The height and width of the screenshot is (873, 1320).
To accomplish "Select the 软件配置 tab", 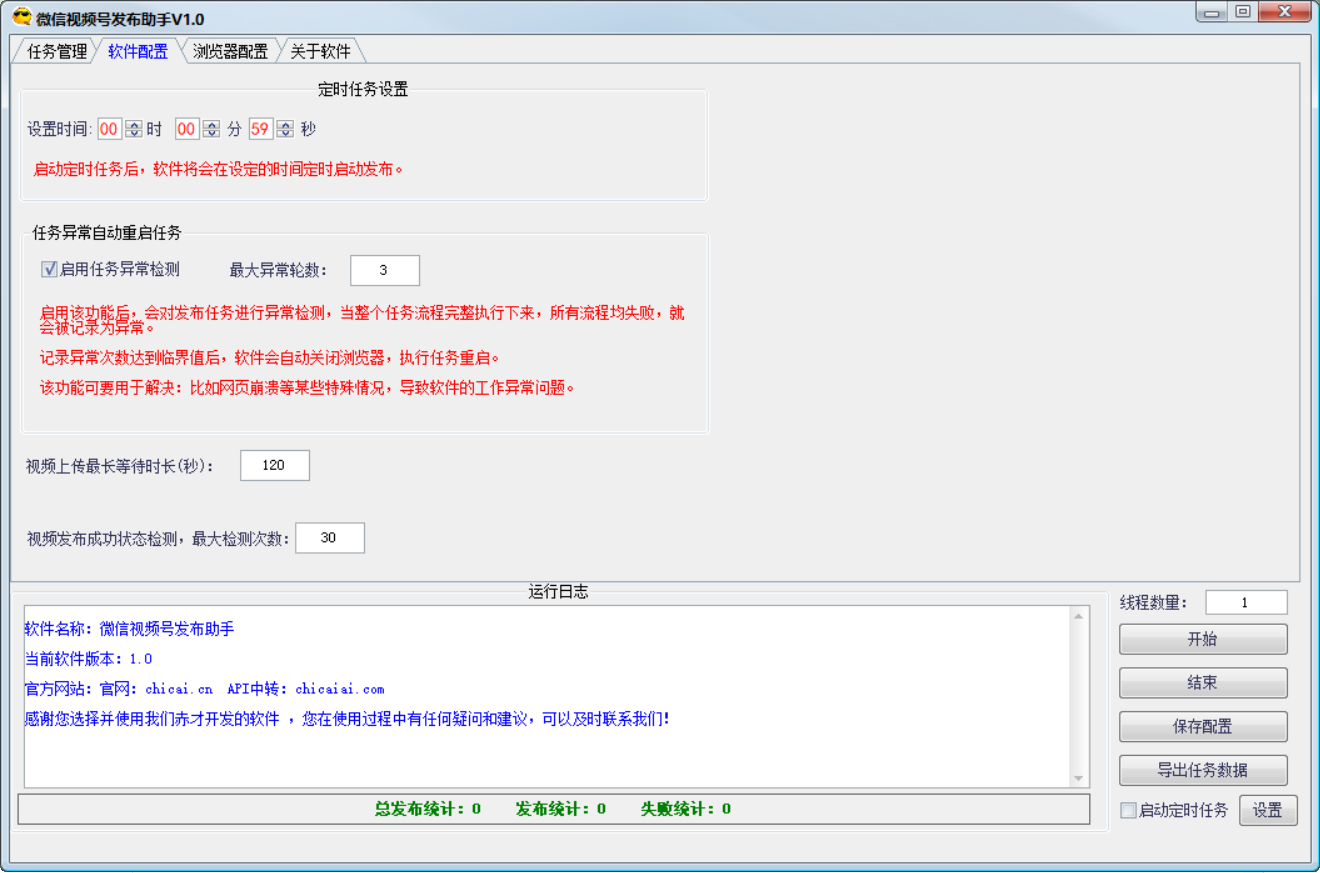I will (138, 52).
